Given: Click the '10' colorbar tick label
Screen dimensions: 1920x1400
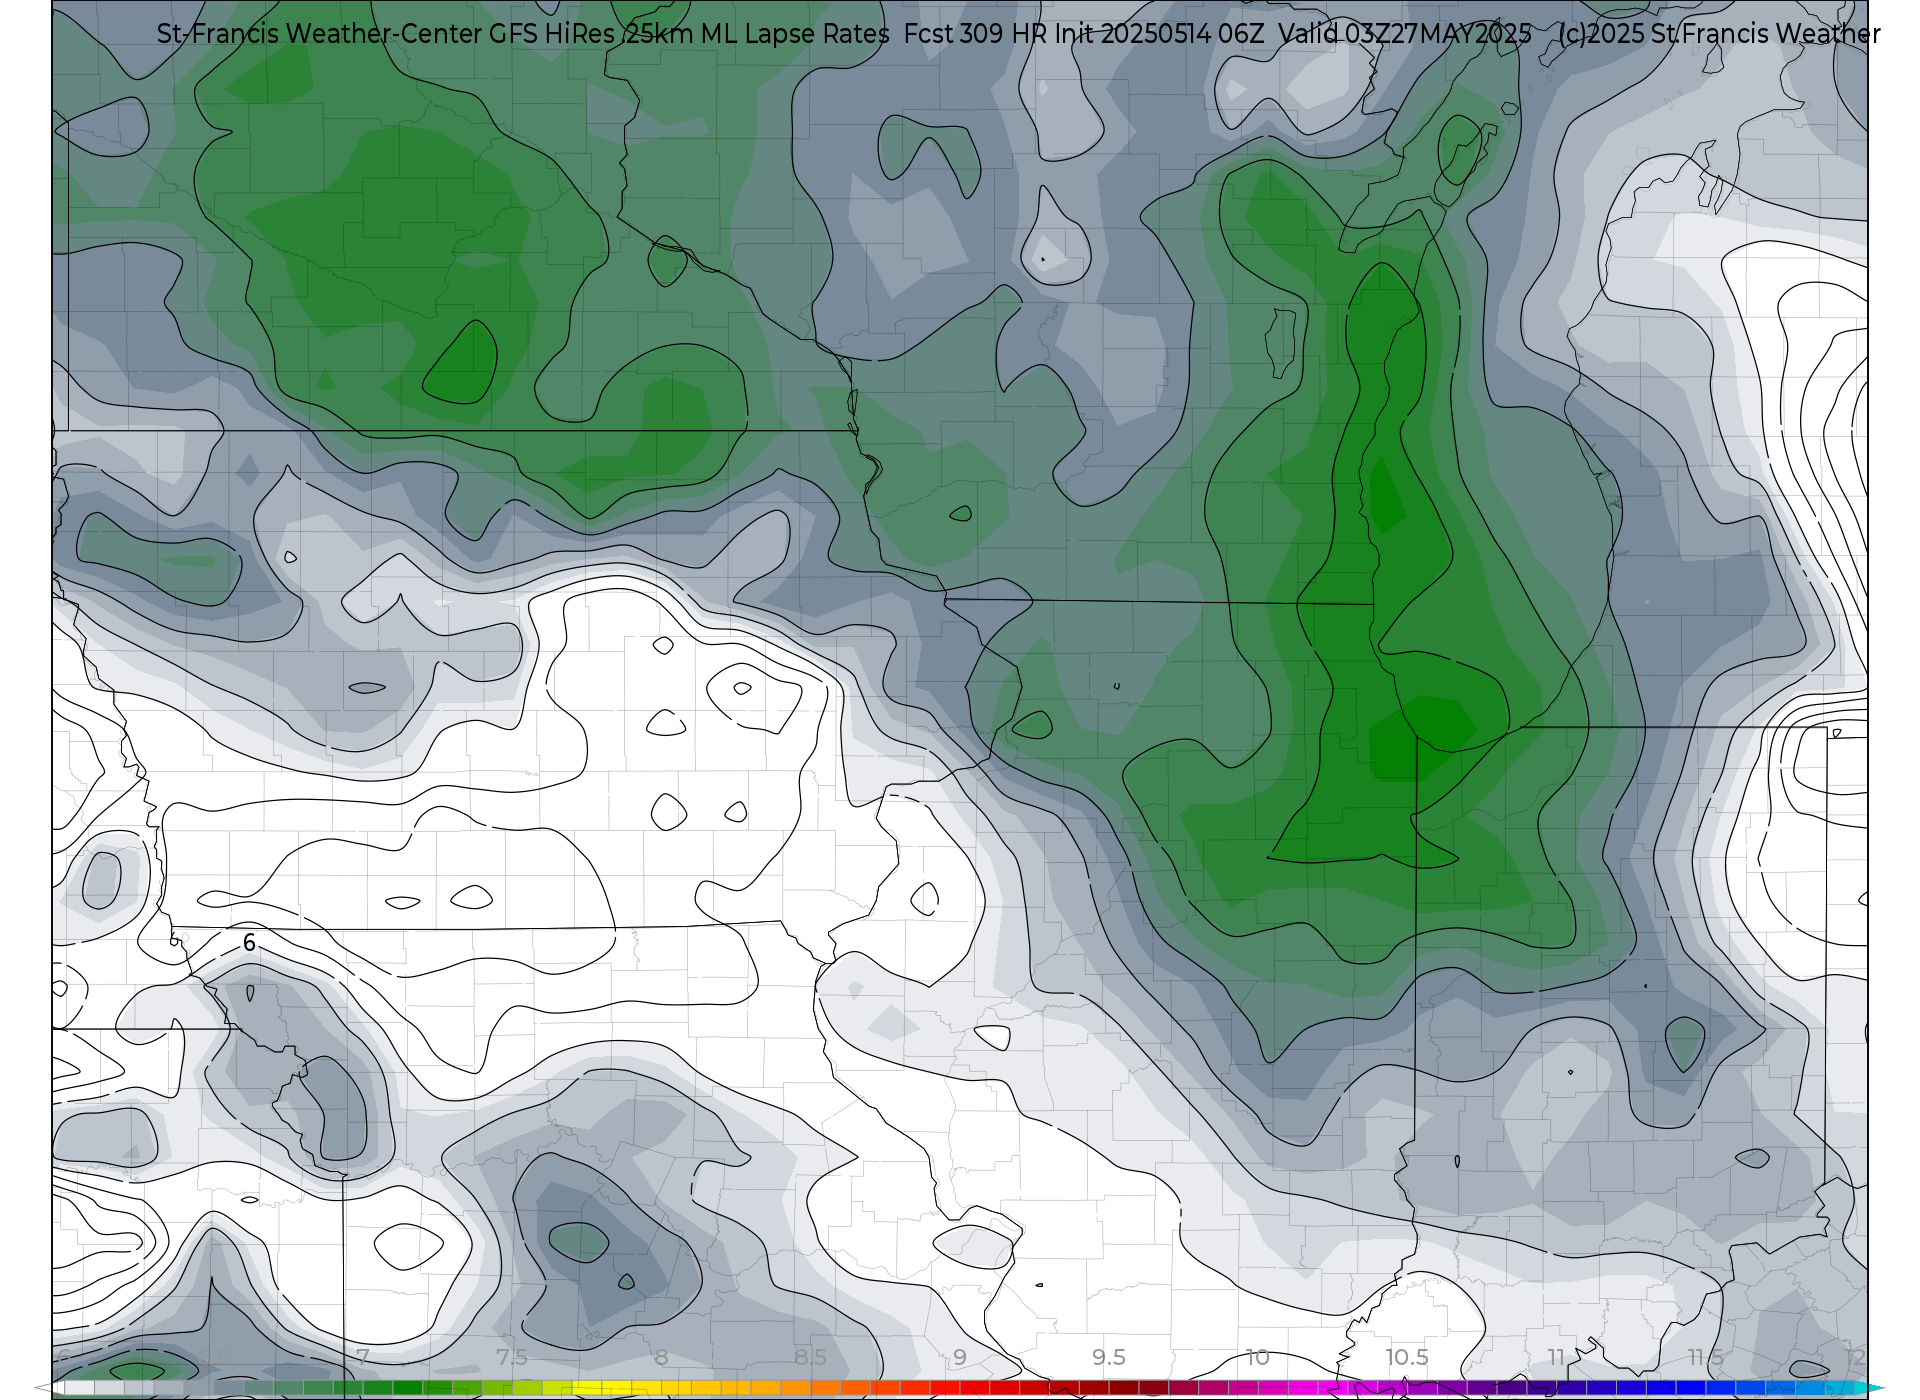Looking at the screenshot, I should (x=1258, y=1357).
